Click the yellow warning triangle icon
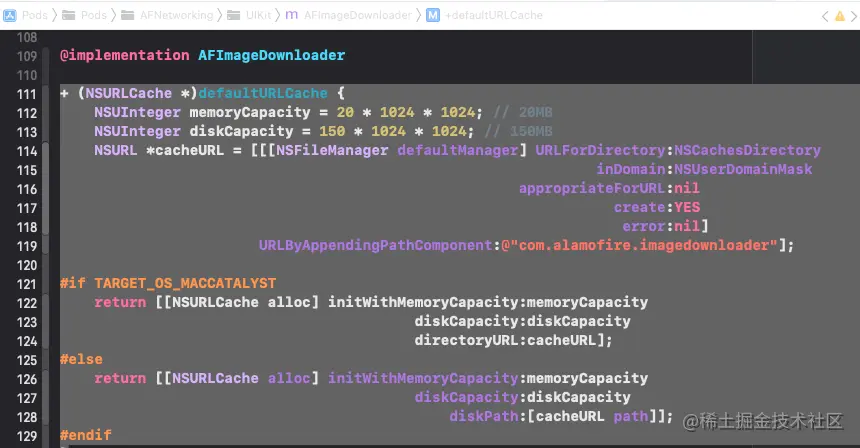 pos(840,16)
